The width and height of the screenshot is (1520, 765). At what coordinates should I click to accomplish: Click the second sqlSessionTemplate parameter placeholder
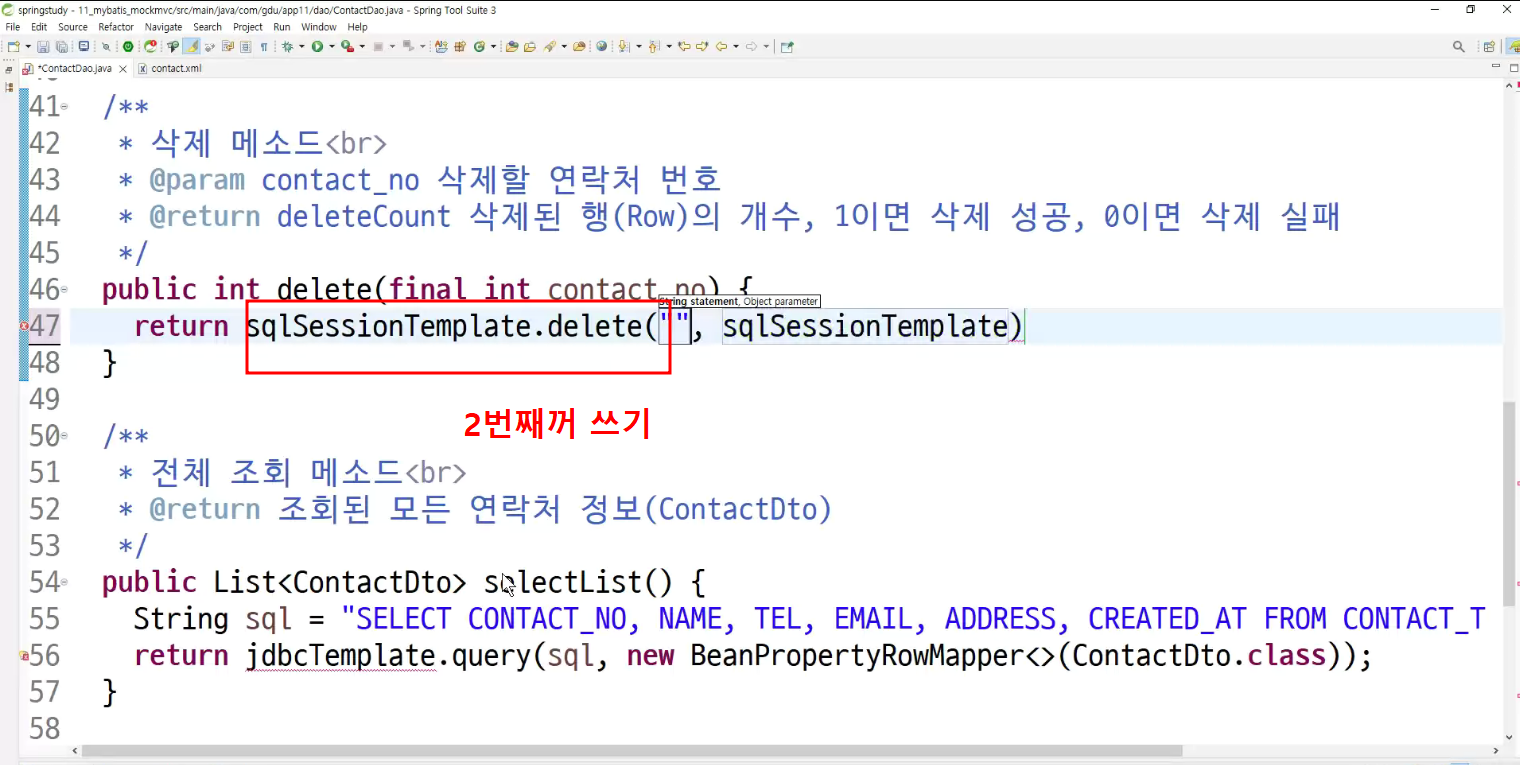coord(865,326)
